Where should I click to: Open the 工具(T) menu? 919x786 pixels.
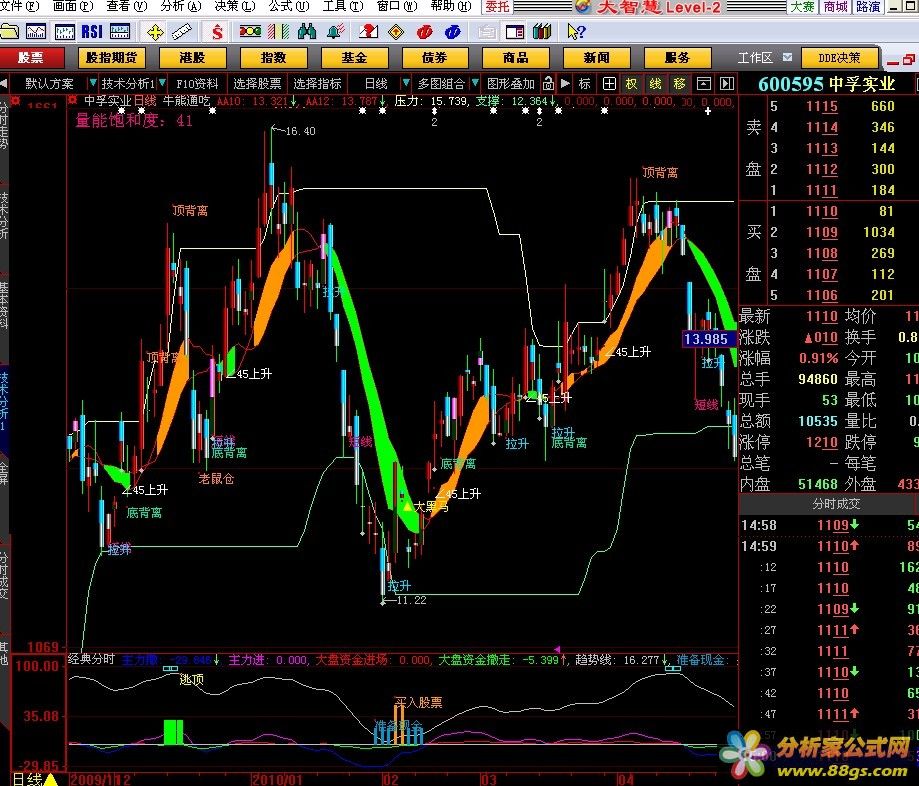(x=342, y=6)
